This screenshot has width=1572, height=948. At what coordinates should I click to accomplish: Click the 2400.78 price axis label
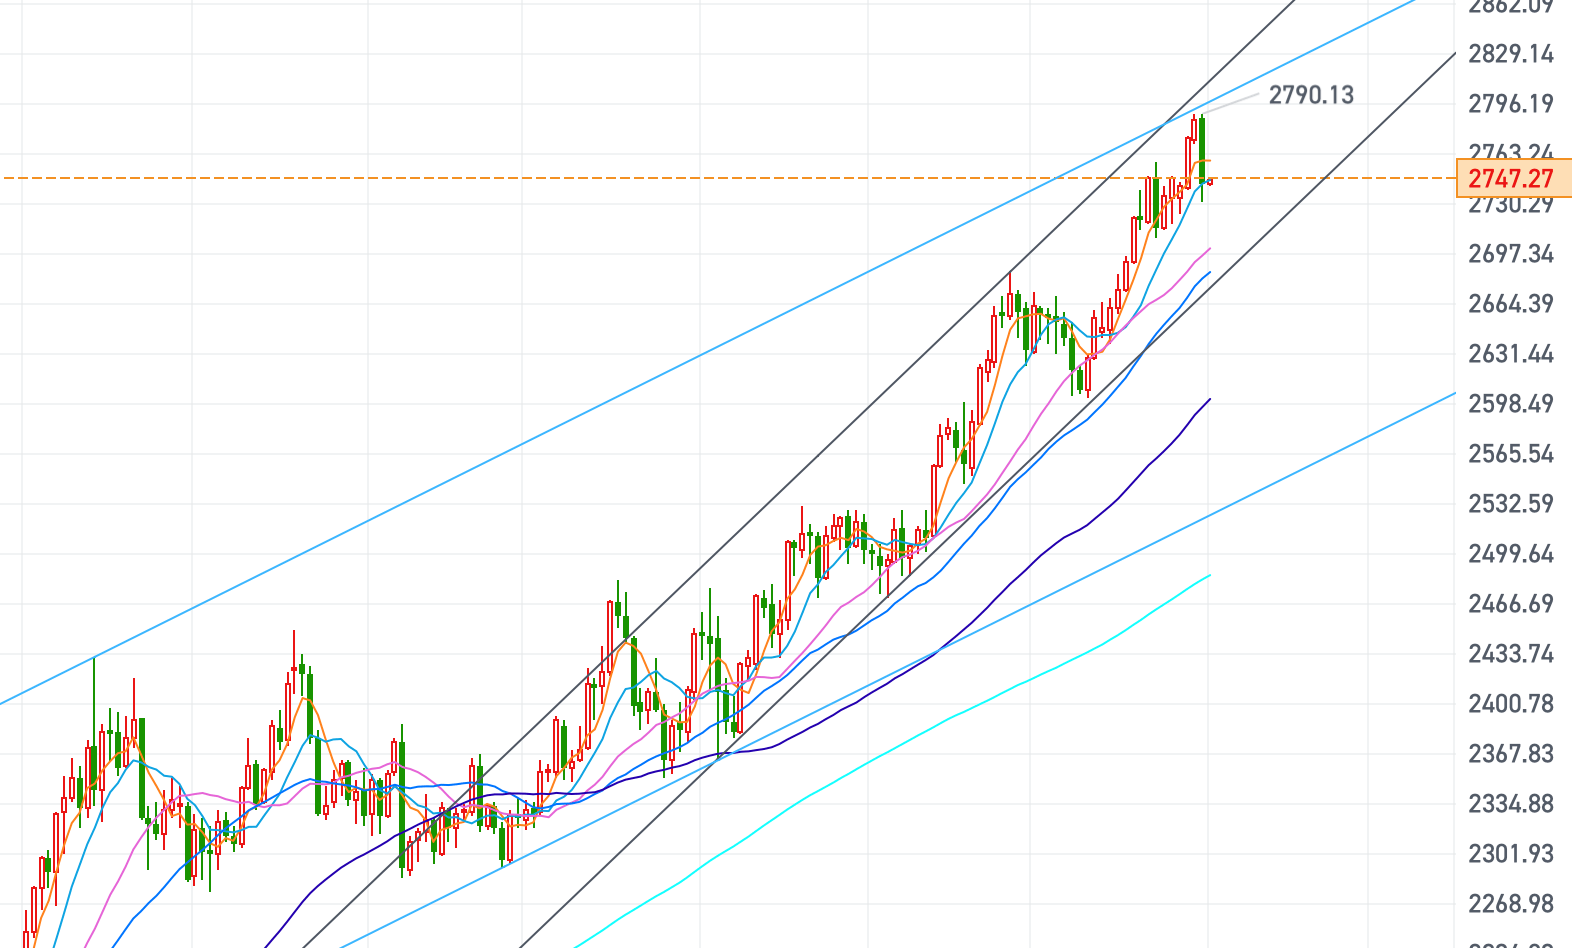pyautogui.click(x=1511, y=704)
